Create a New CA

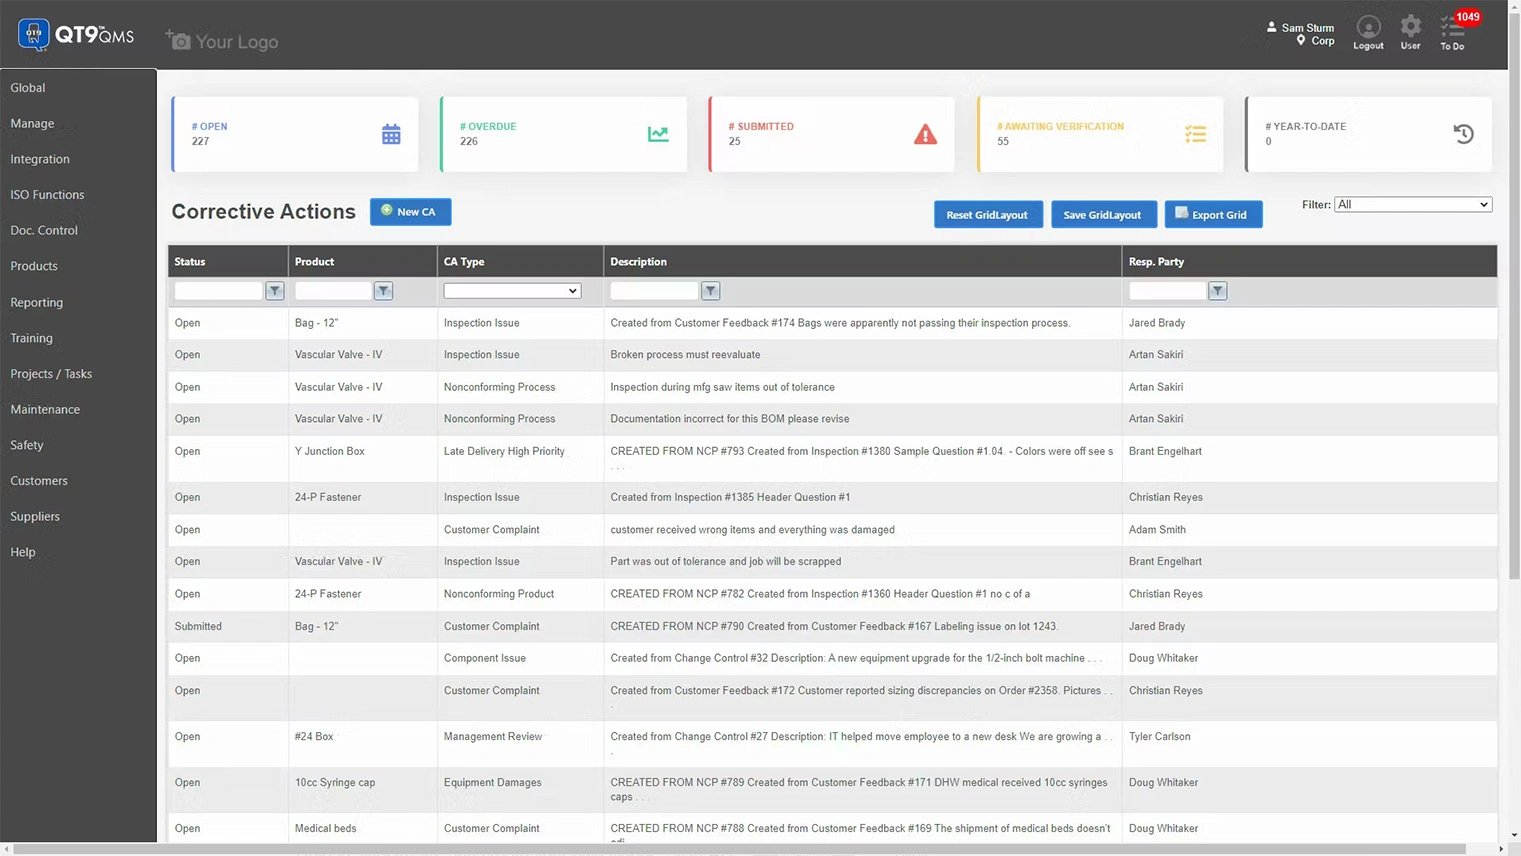tap(410, 212)
